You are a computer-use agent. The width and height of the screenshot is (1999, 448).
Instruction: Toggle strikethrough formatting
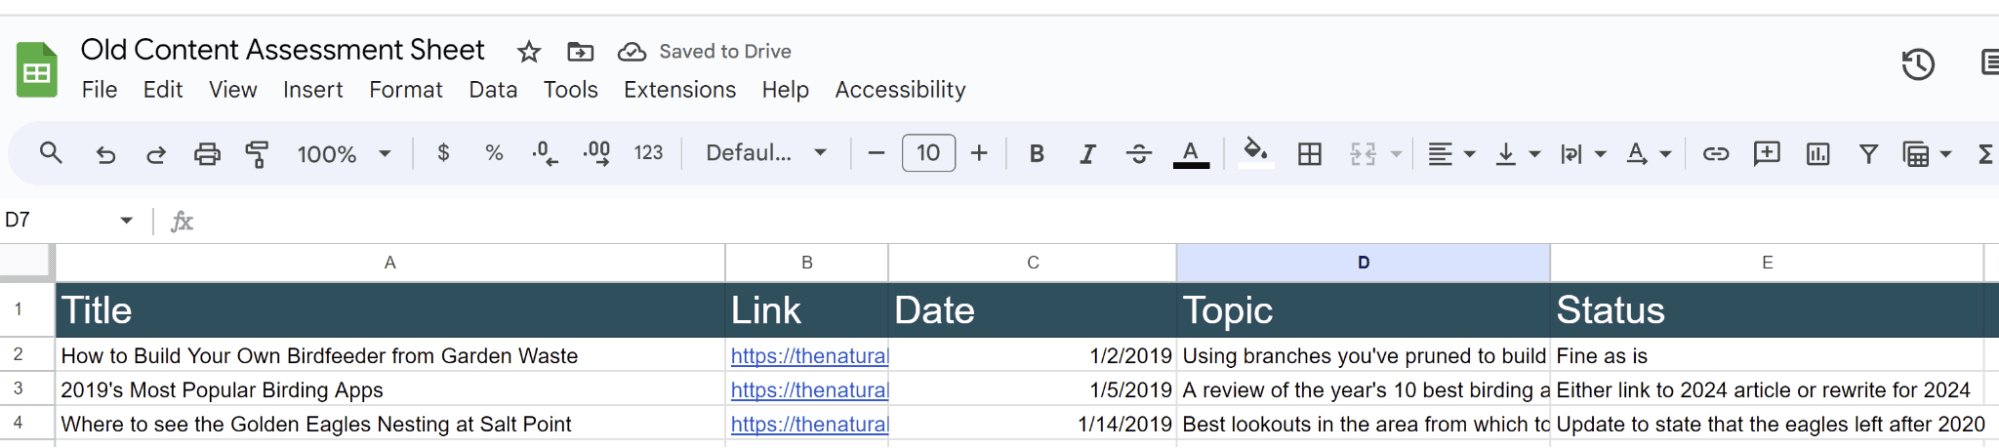click(1138, 154)
